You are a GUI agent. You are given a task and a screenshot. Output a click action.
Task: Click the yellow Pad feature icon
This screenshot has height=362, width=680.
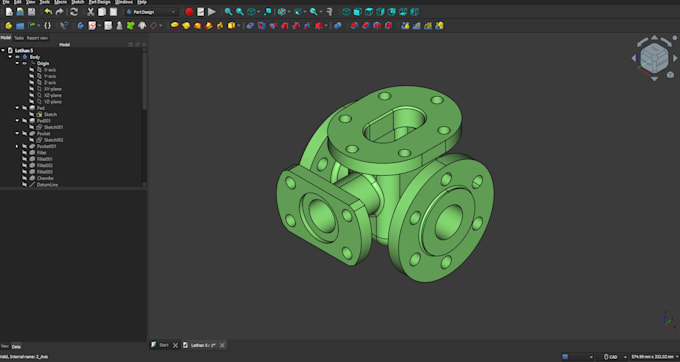coord(174,26)
